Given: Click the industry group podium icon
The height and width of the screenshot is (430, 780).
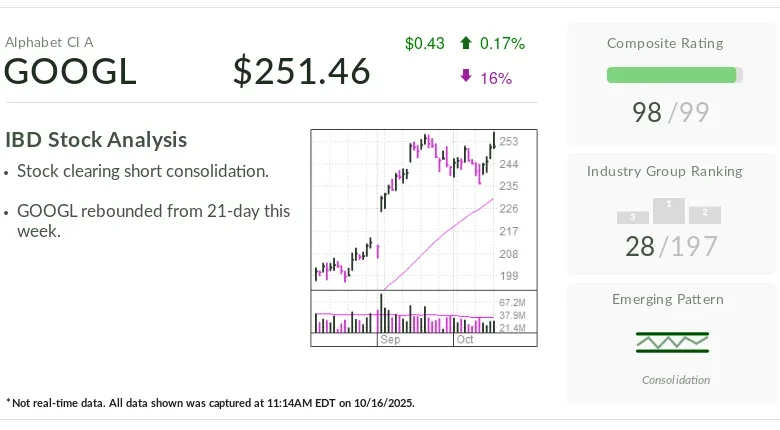Looking at the screenshot, I should pyautogui.click(x=670, y=211).
